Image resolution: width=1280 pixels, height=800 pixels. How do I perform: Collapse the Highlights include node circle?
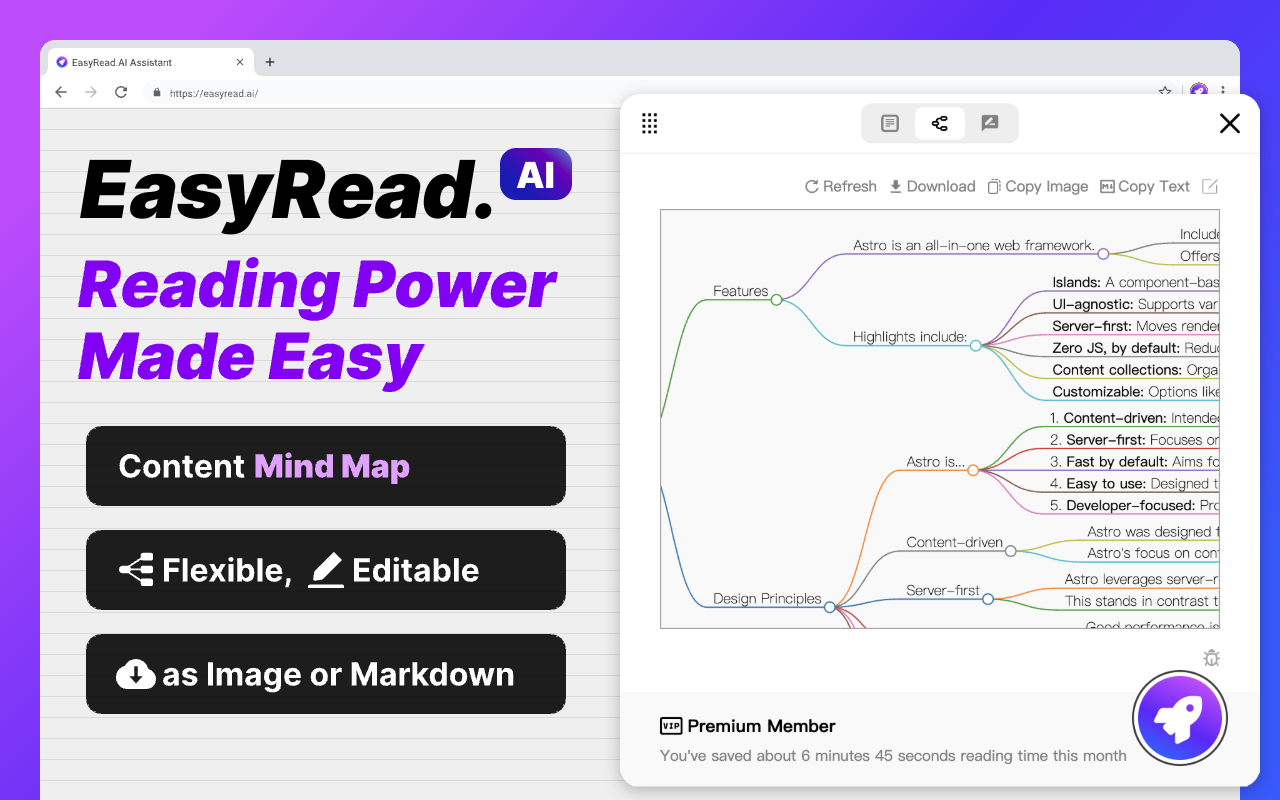click(975, 345)
